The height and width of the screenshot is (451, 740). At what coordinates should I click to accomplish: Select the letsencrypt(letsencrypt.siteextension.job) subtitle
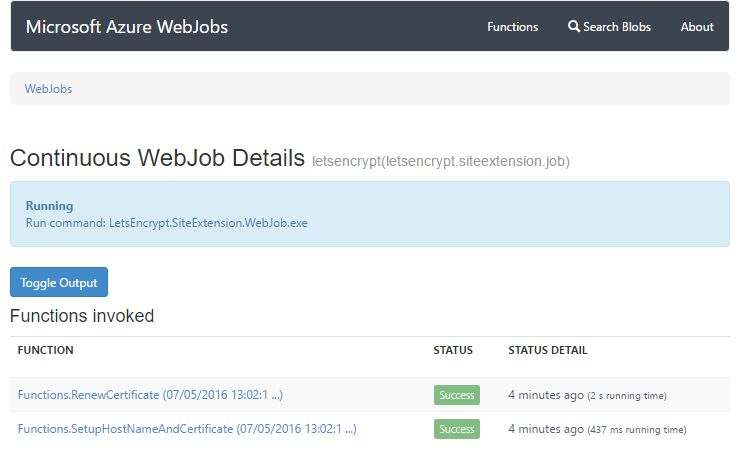tap(441, 161)
